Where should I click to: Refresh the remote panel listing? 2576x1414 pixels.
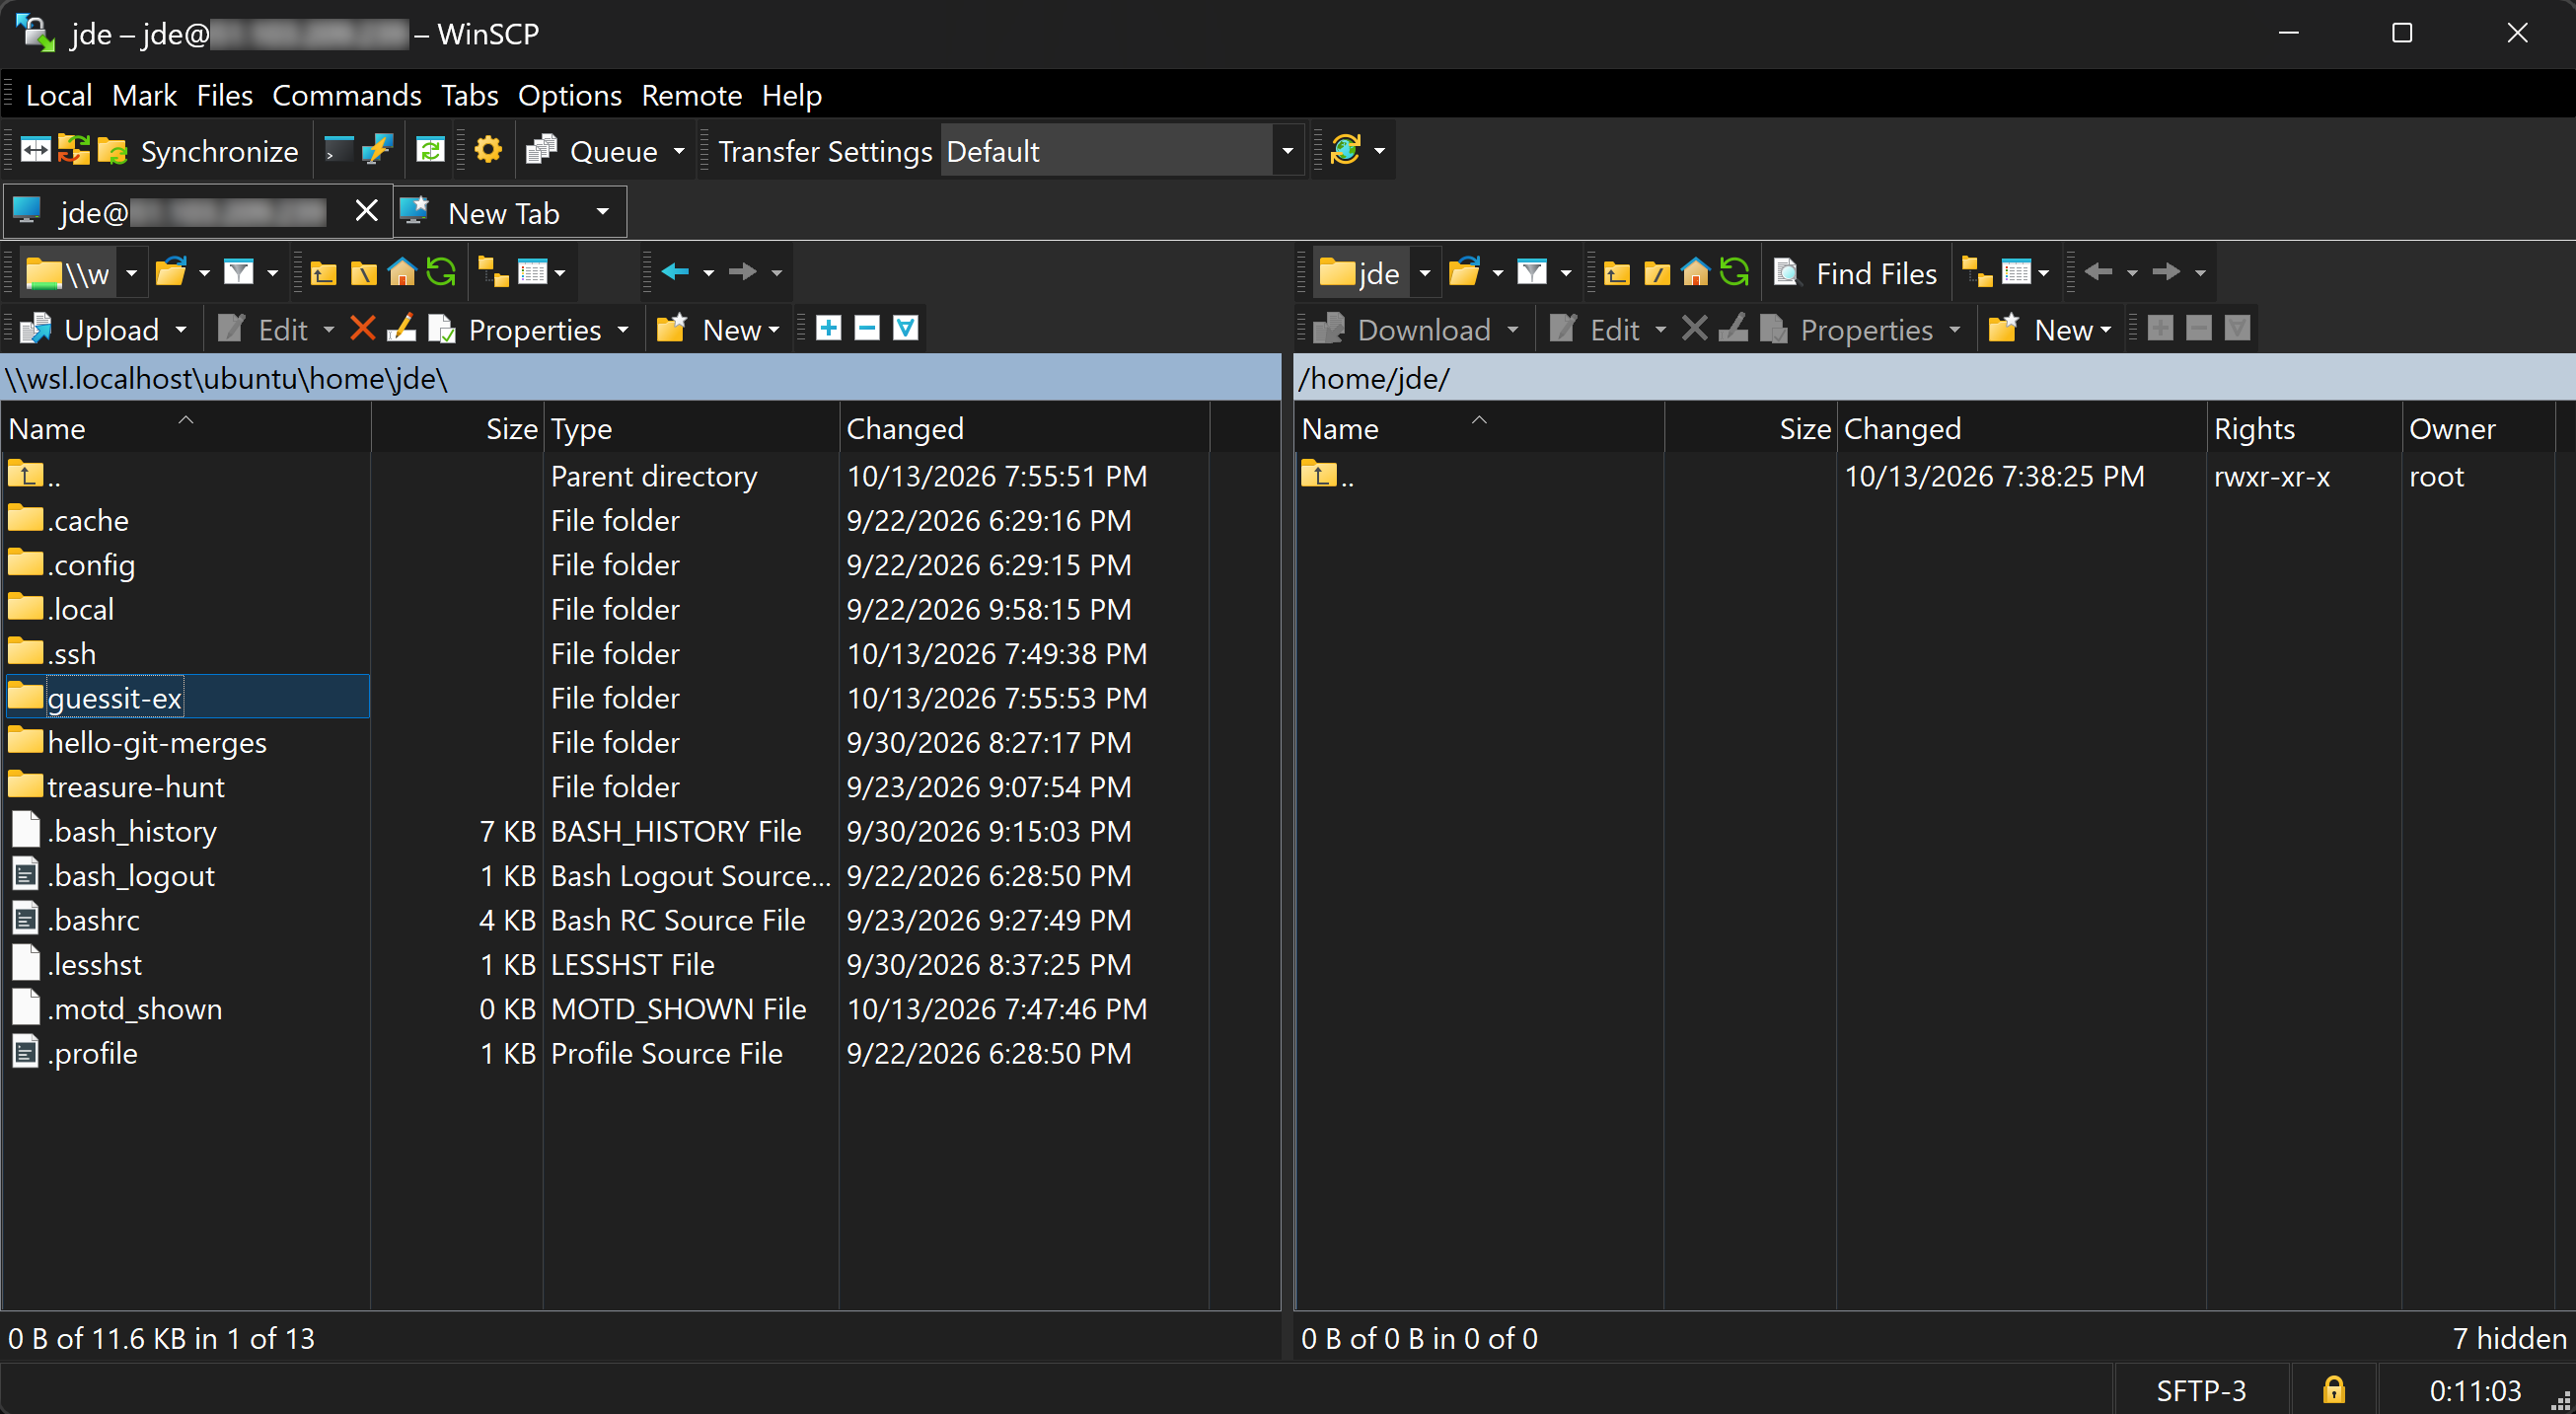pyautogui.click(x=1735, y=272)
